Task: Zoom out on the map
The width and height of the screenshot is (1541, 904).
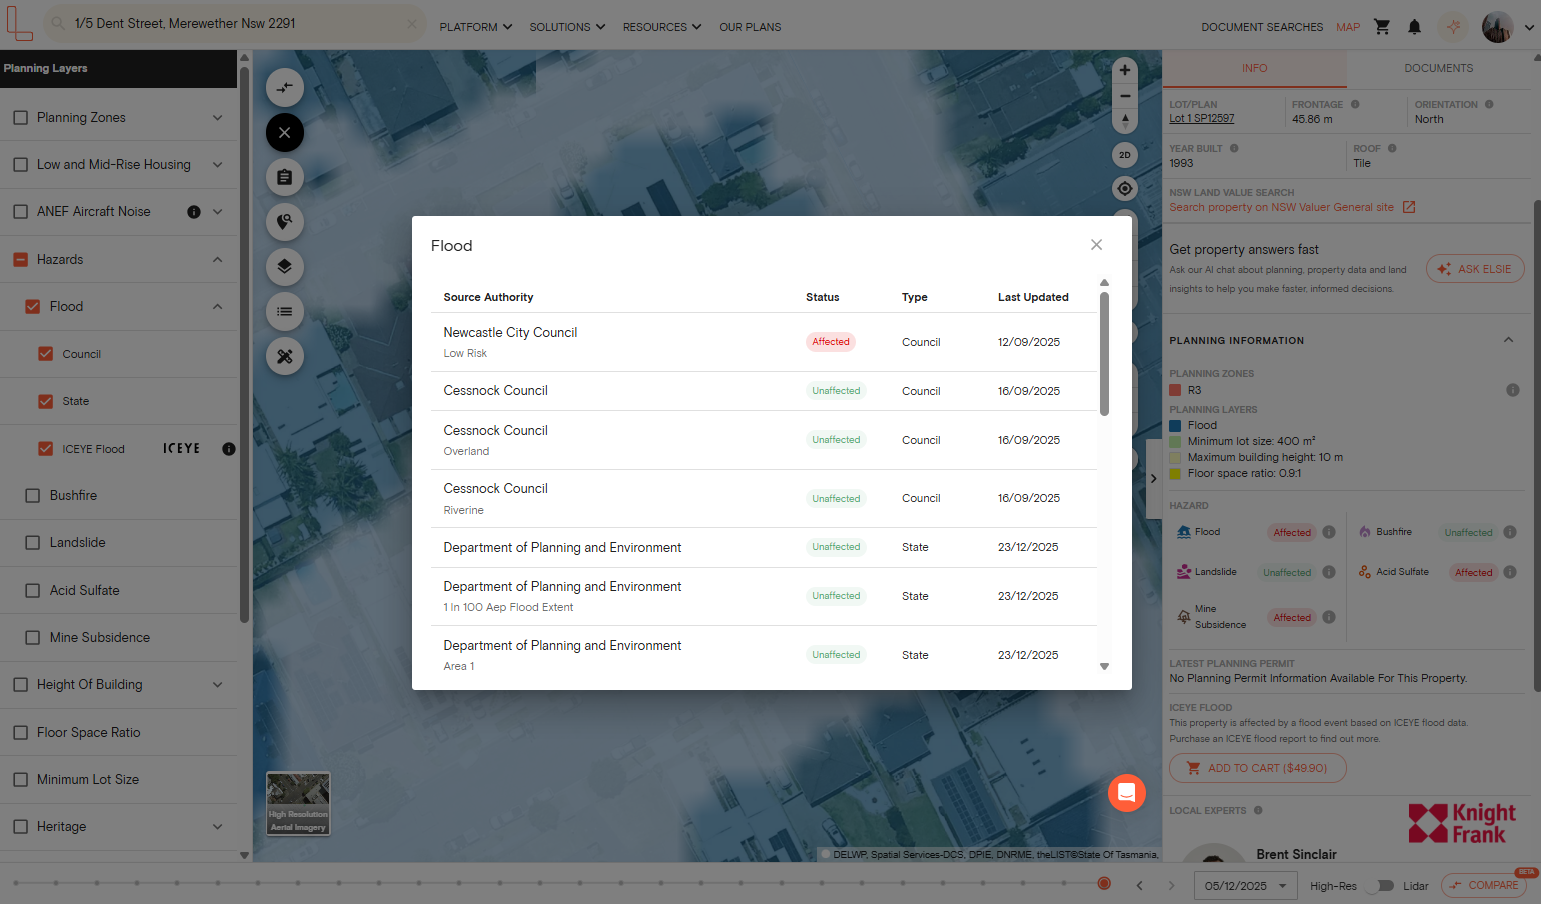Action: click(x=1125, y=96)
